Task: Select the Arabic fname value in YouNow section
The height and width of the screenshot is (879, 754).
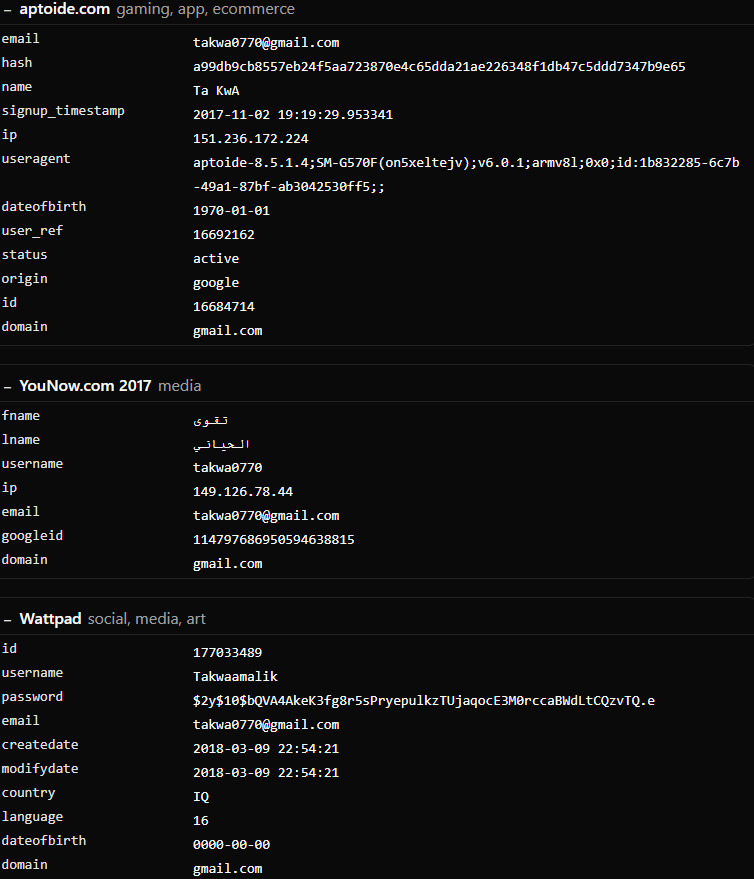Action: tap(210, 420)
